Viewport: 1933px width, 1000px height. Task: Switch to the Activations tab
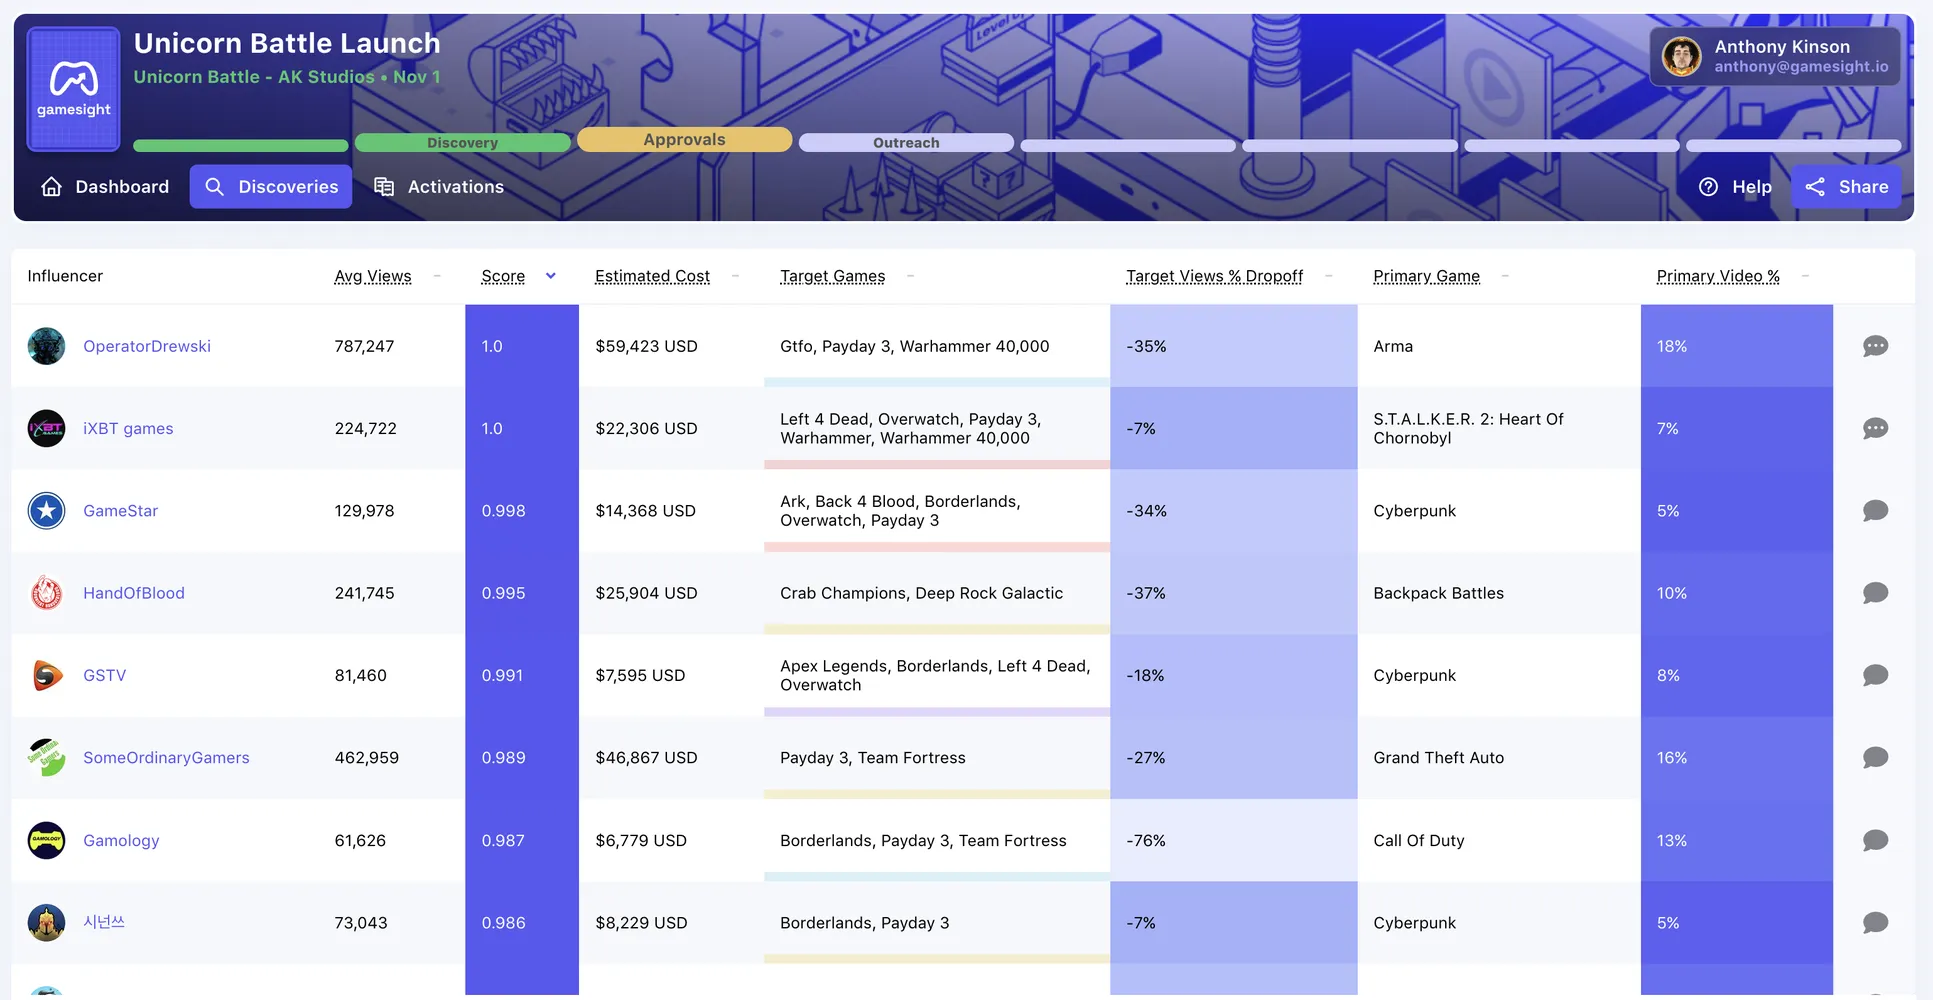click(x=439, y=187)
